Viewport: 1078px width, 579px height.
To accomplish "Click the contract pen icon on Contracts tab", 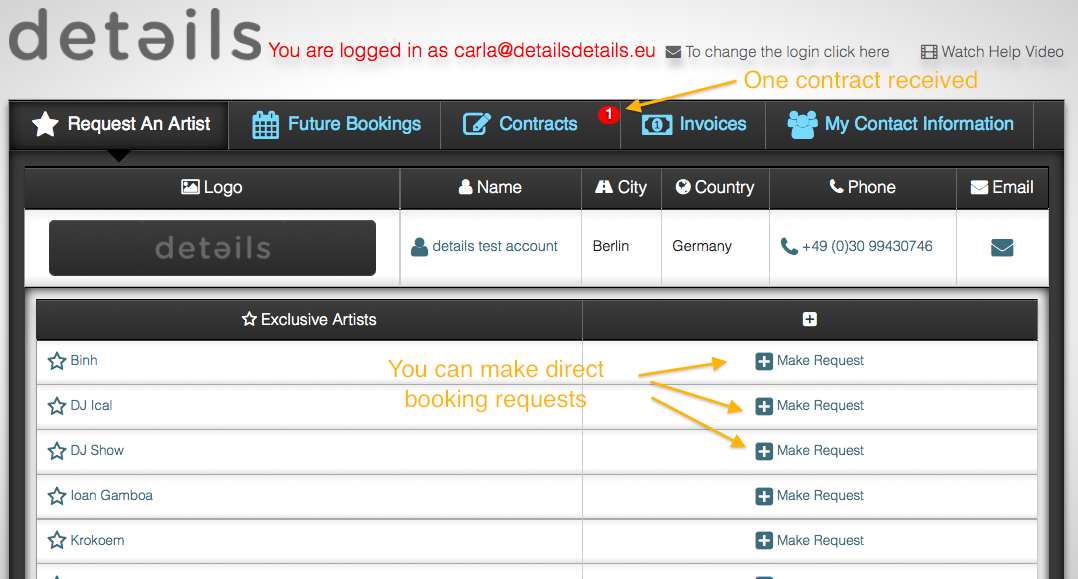I will point(475,124).
